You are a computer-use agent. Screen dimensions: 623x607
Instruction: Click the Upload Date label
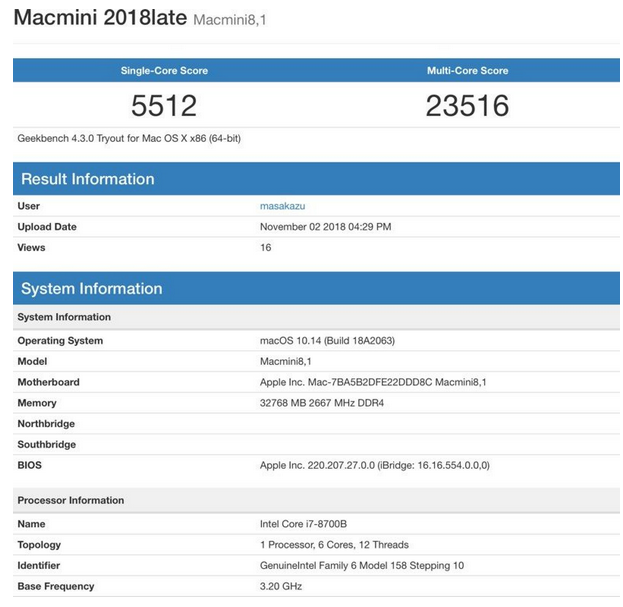tap(47, 226)
